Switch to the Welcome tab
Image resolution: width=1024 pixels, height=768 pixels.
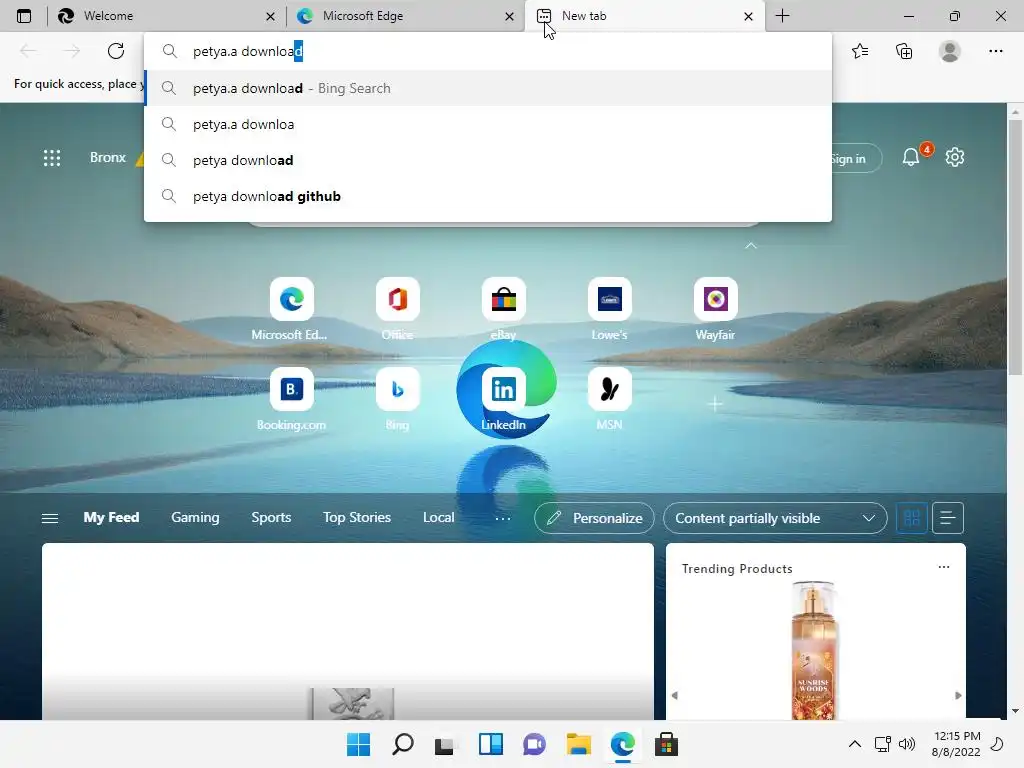167,16
